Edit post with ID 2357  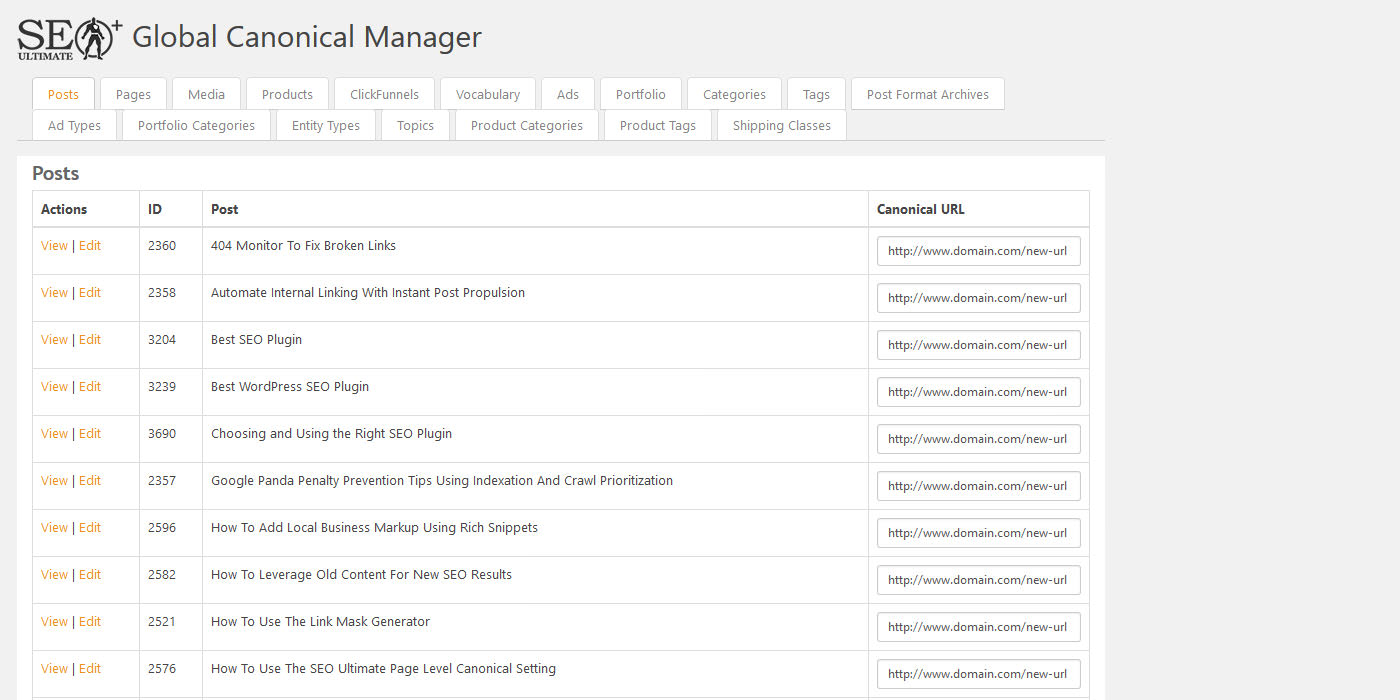click(x=90, y=481)
